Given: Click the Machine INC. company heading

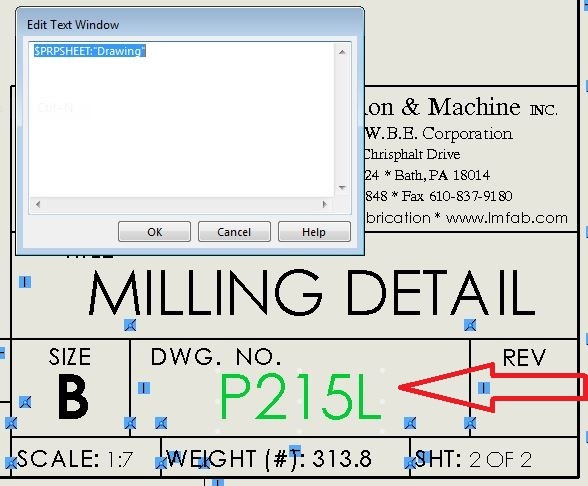Looking at the screenshot, I should (492, 107).
